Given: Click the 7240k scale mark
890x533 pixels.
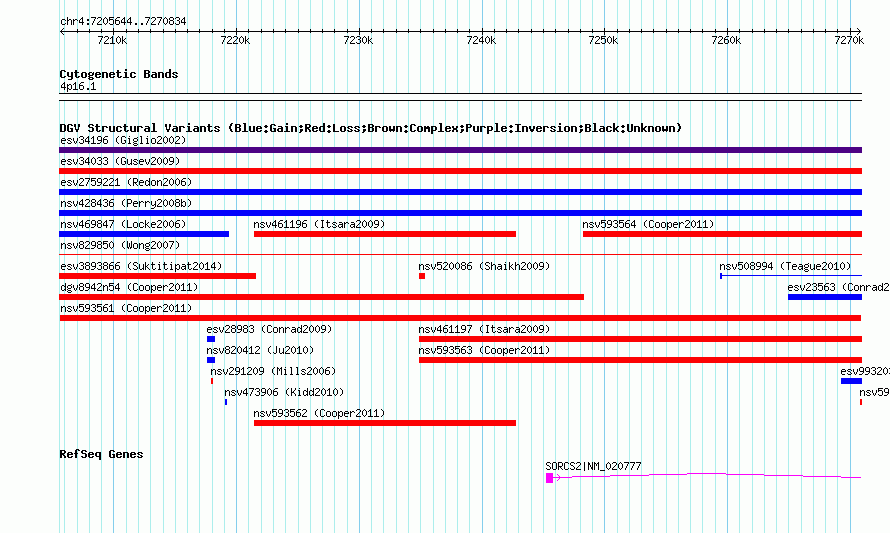Looking at the screenshot, I should click(481, 40).
